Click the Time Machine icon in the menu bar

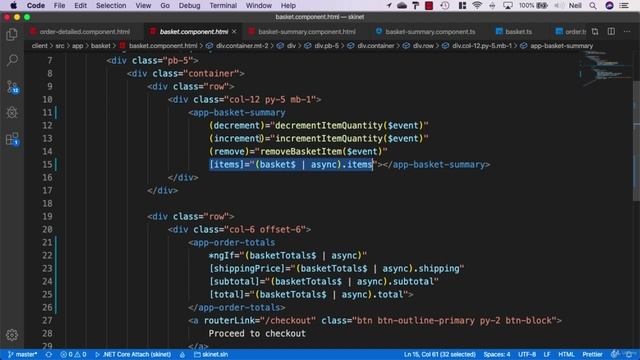[x=445, y=5]
